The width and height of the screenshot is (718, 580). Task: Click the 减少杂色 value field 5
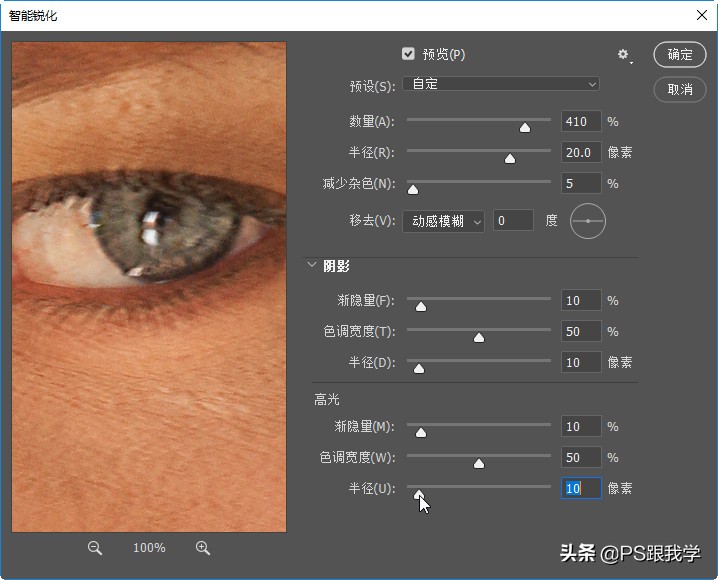point(581,184)
